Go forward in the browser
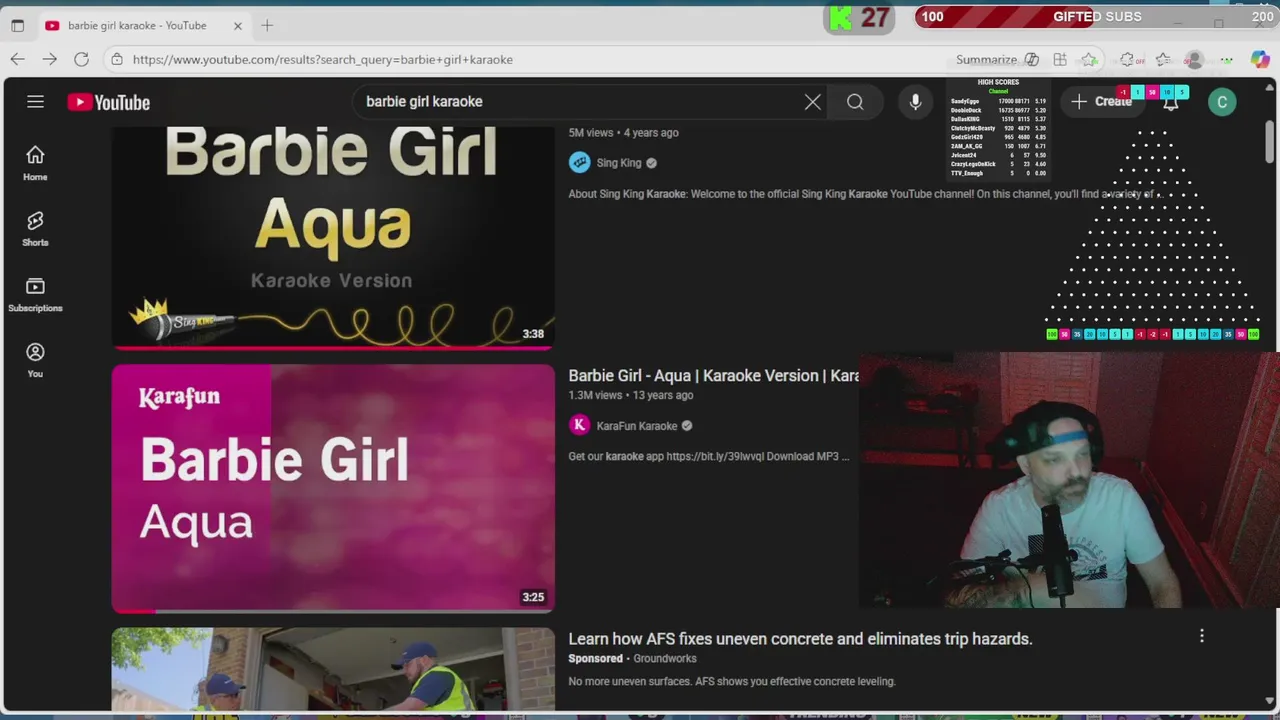The height and width of the screenshot is (720, 1280). (x=49, y=59)
